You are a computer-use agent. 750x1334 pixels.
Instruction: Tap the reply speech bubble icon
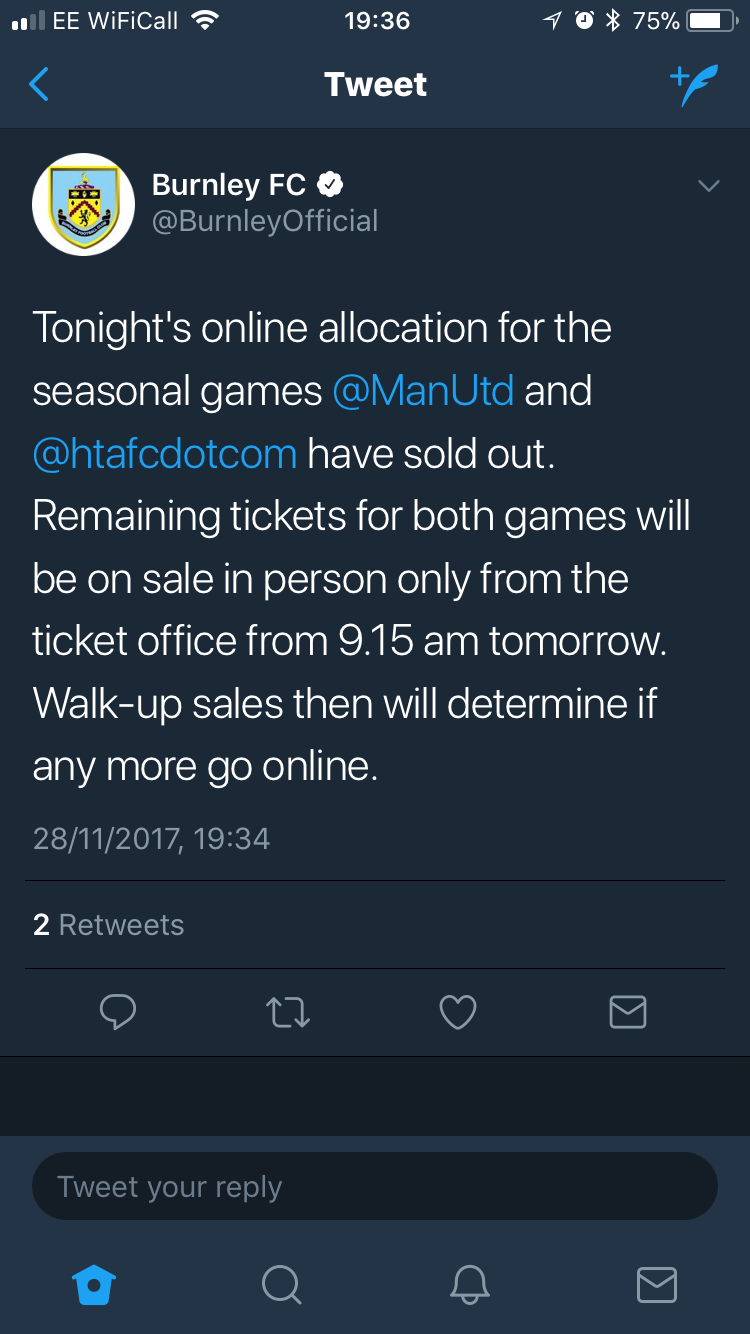coord(118,1012)
